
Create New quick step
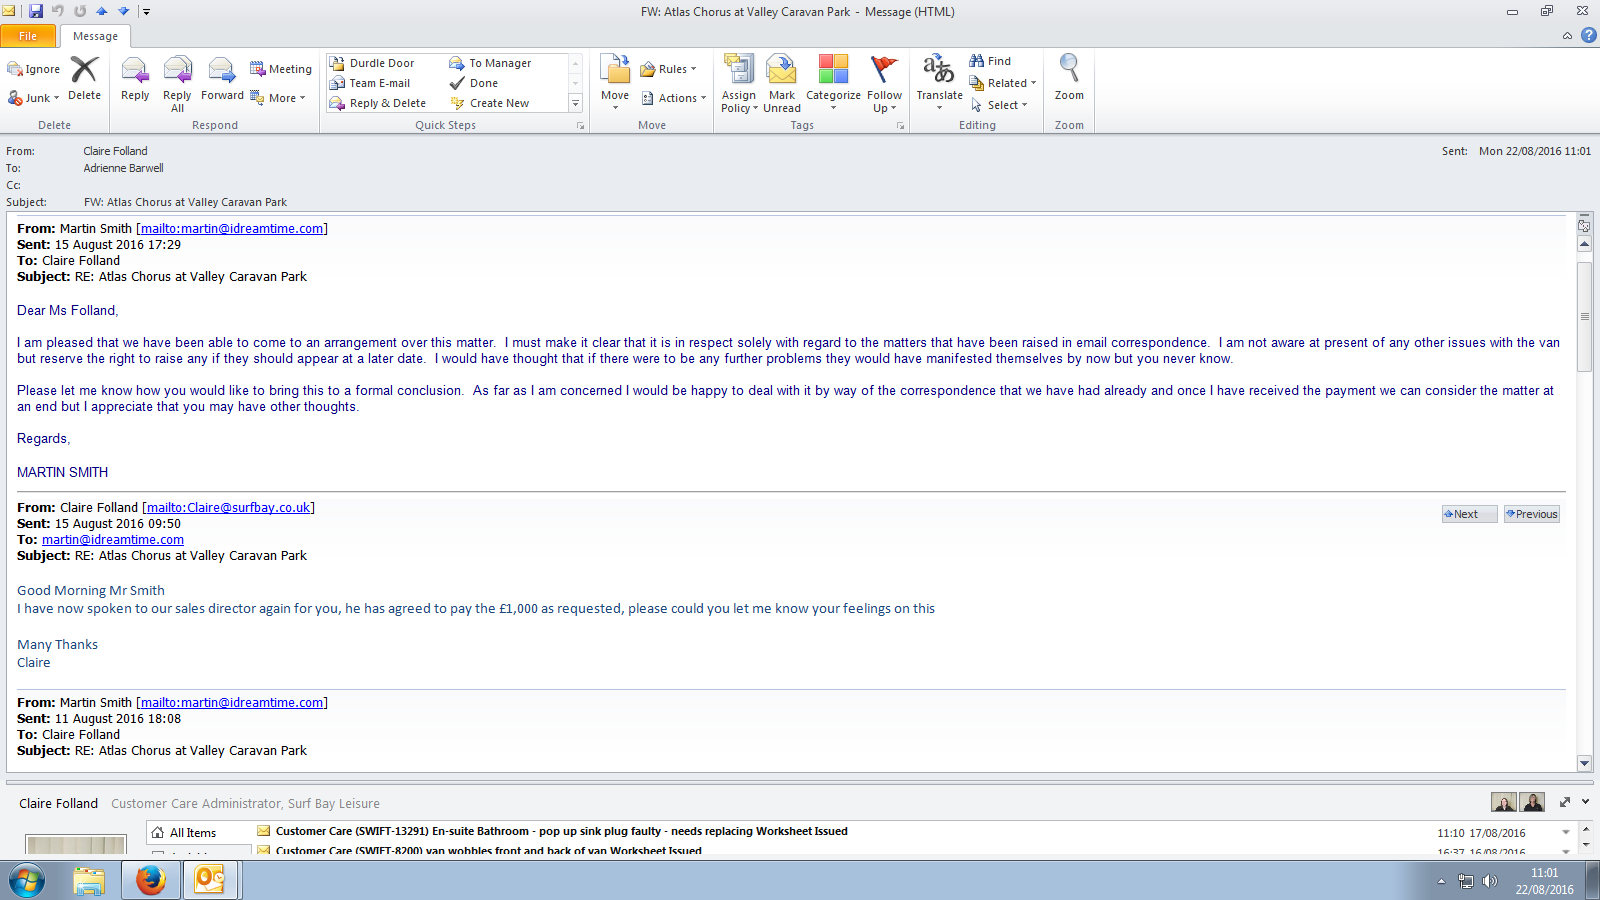pos(490,103)
